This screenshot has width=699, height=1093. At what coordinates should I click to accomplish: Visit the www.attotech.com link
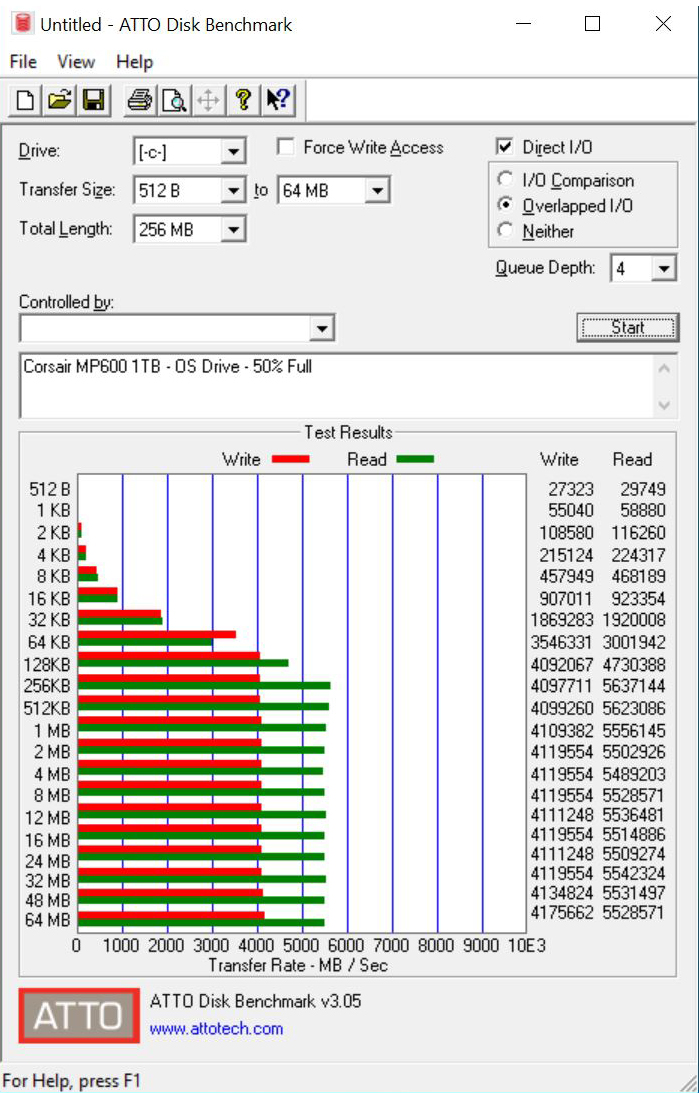click(216, 1028)
